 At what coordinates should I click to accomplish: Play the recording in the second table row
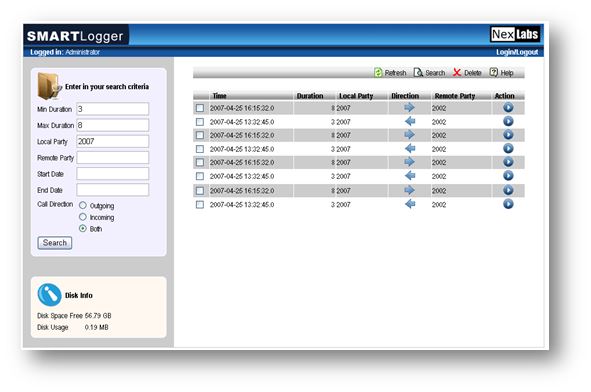[508, 121]
